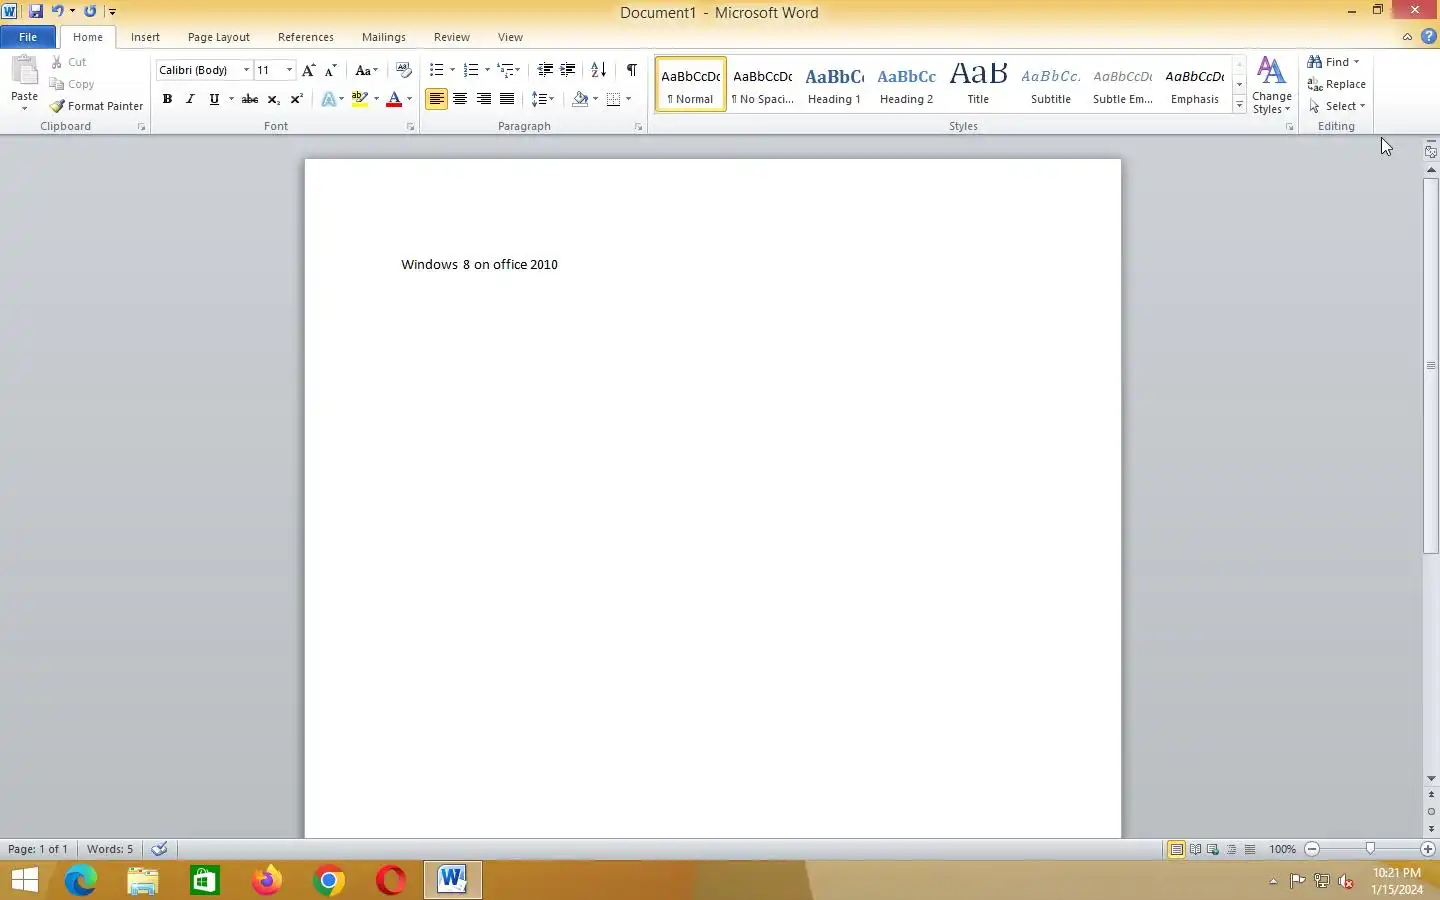This screenshot has width=1440, height=900.
Task: Set Align Text Right
Action: pyautogui.click(x=484, y=99)
